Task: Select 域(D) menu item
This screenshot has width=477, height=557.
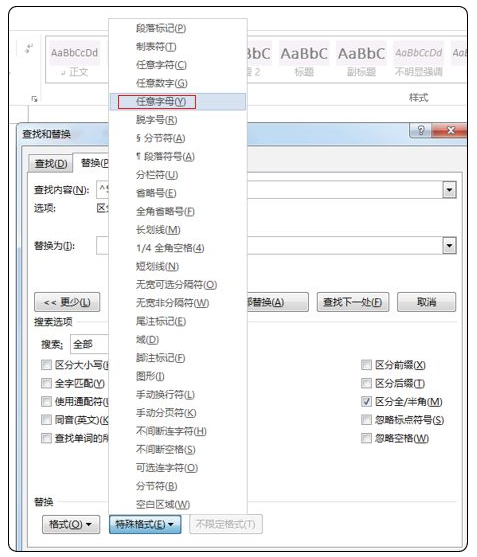Action: 178,339
